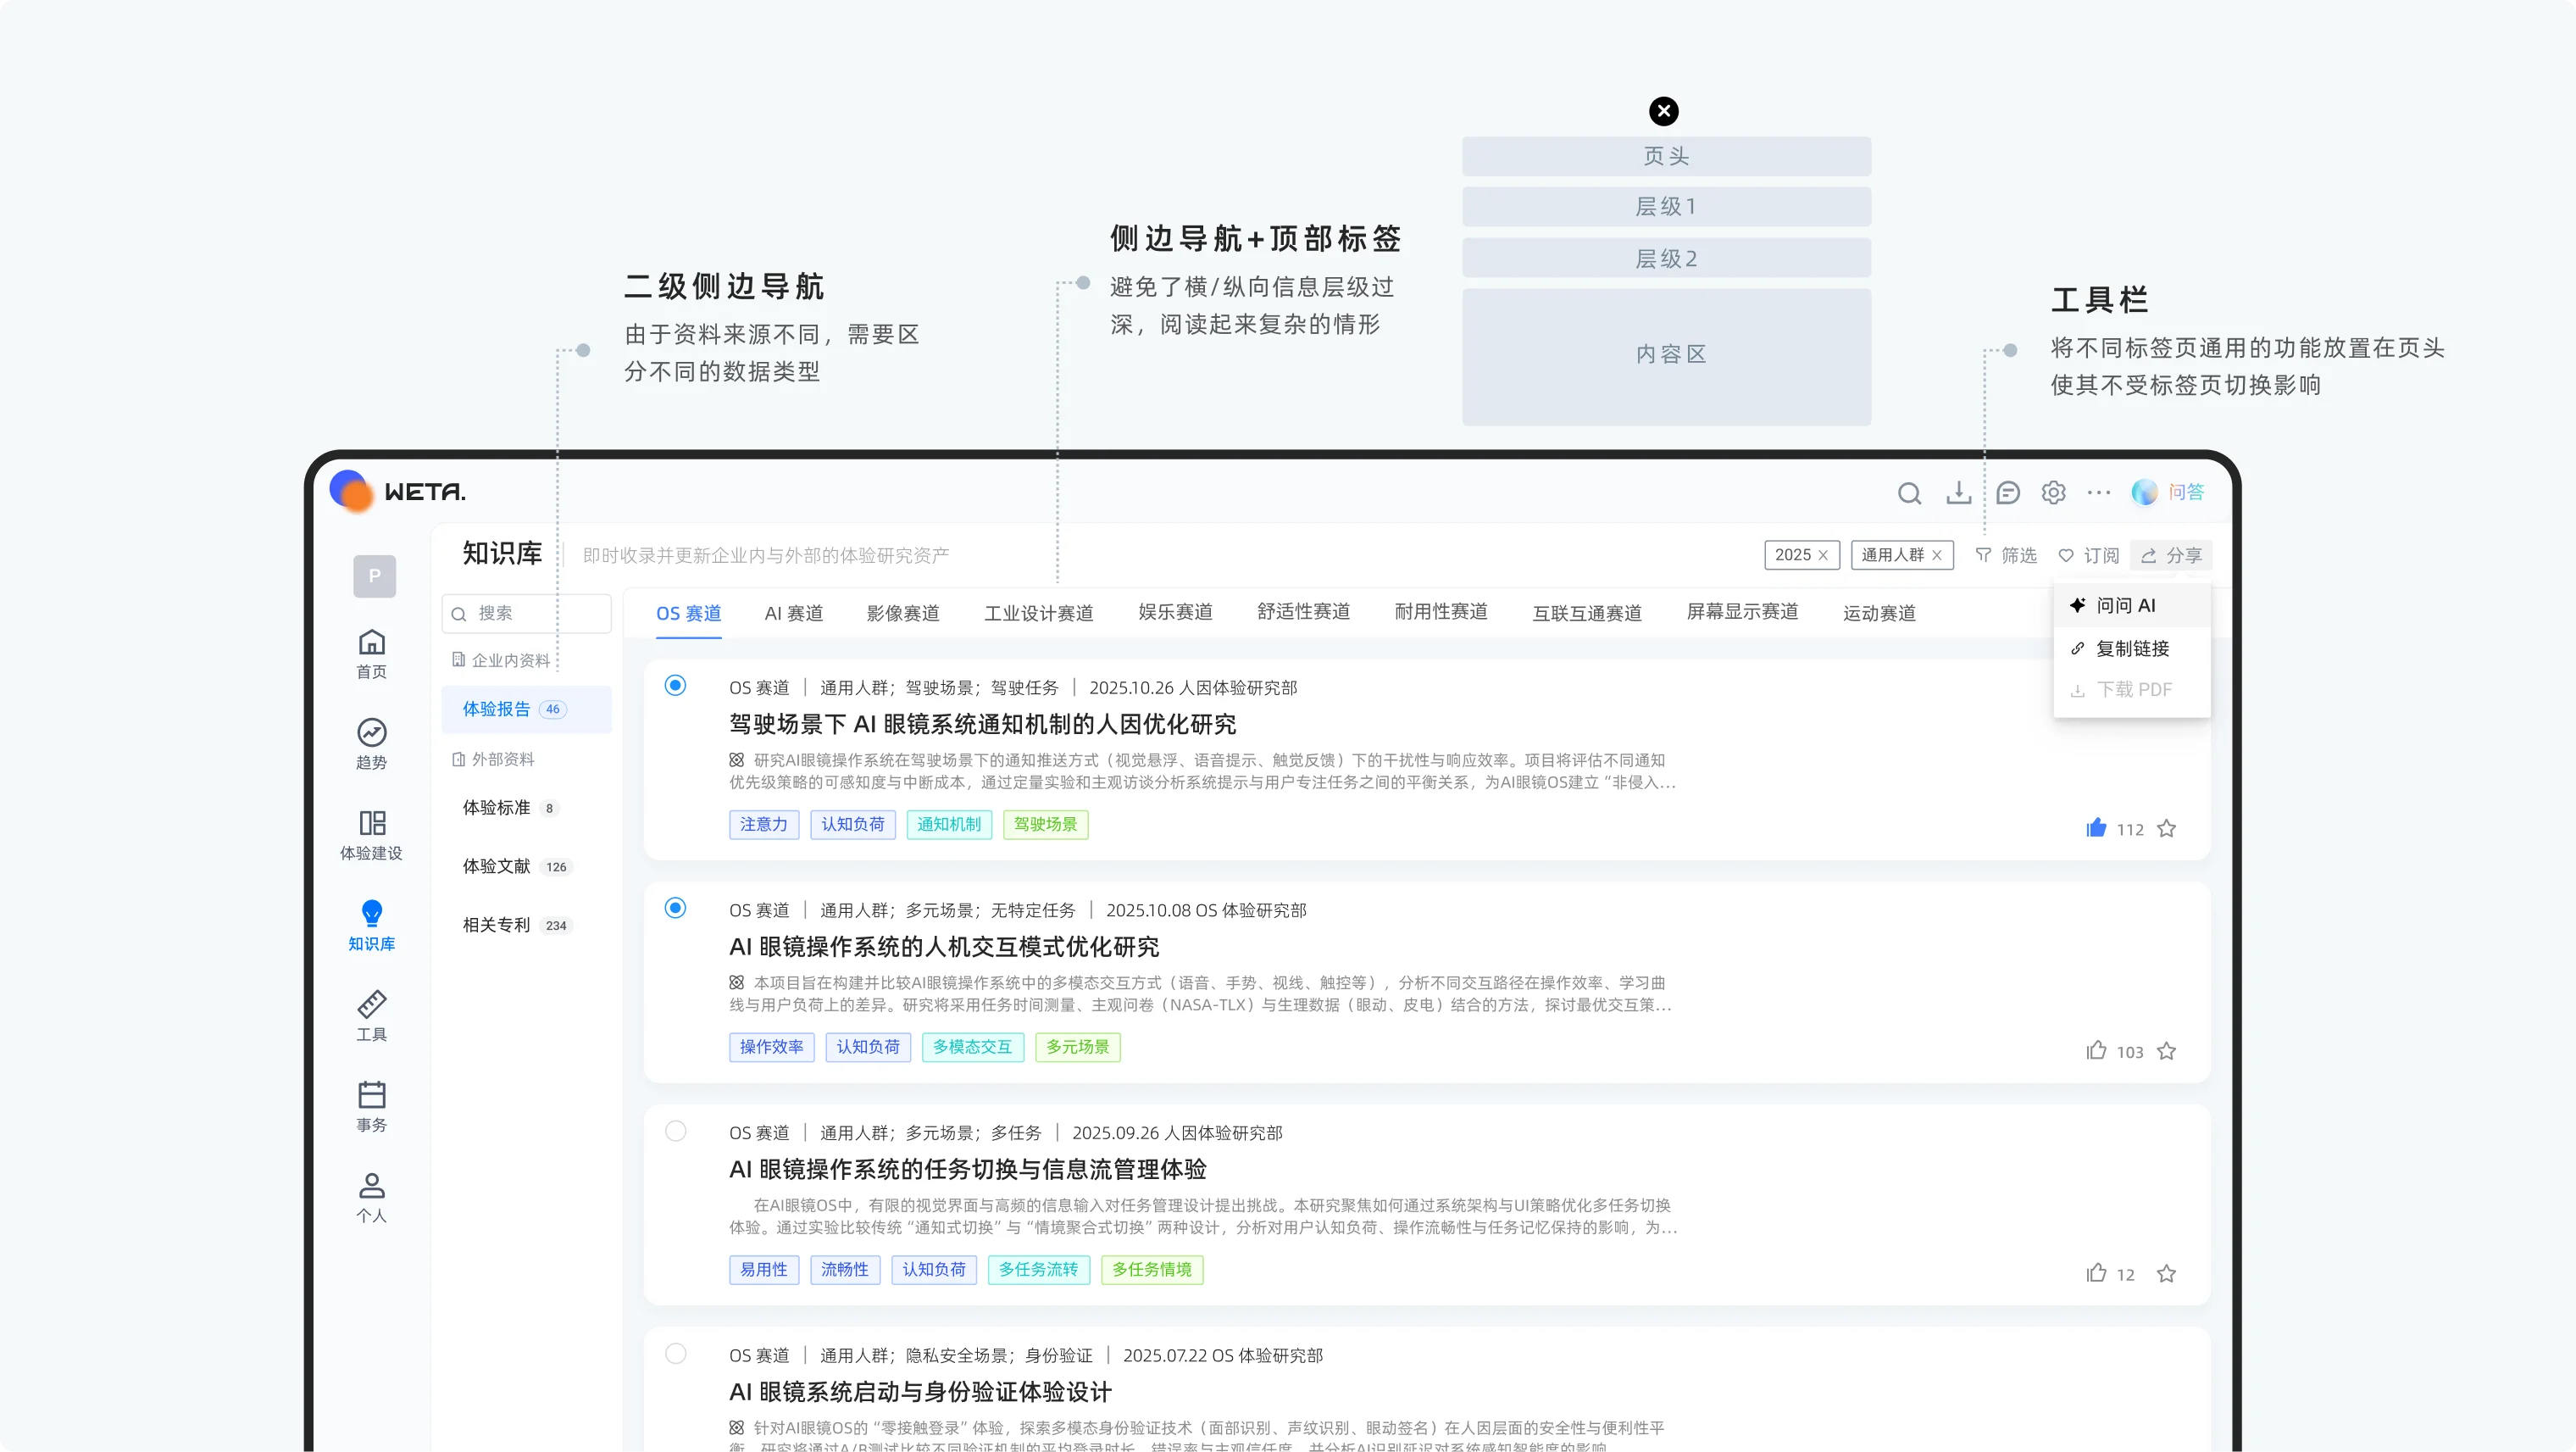2576x1452 pixels.
Task: Click the 订阅 subscribe button
Action: coord(2089,555)
